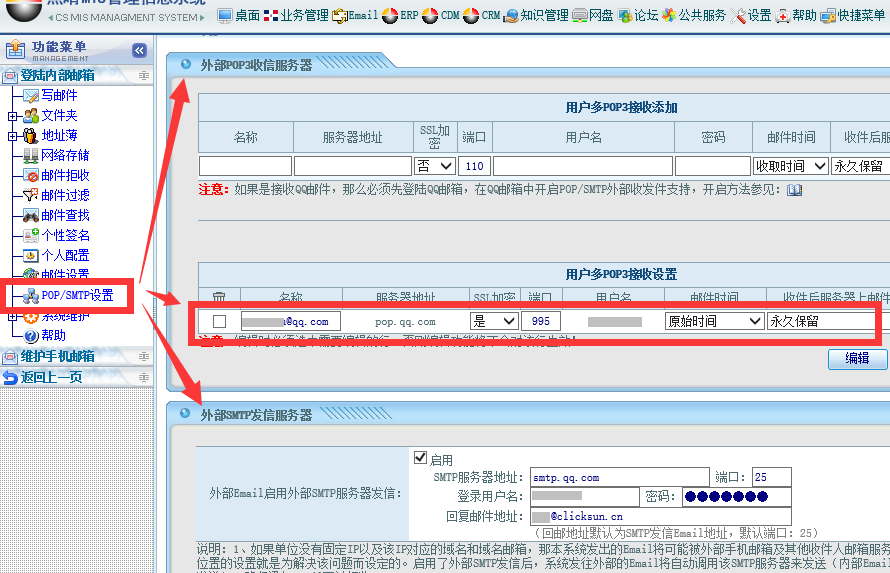Open 网盘 network disk menu
Screen dimensions: 890x573
coord(593,15)
